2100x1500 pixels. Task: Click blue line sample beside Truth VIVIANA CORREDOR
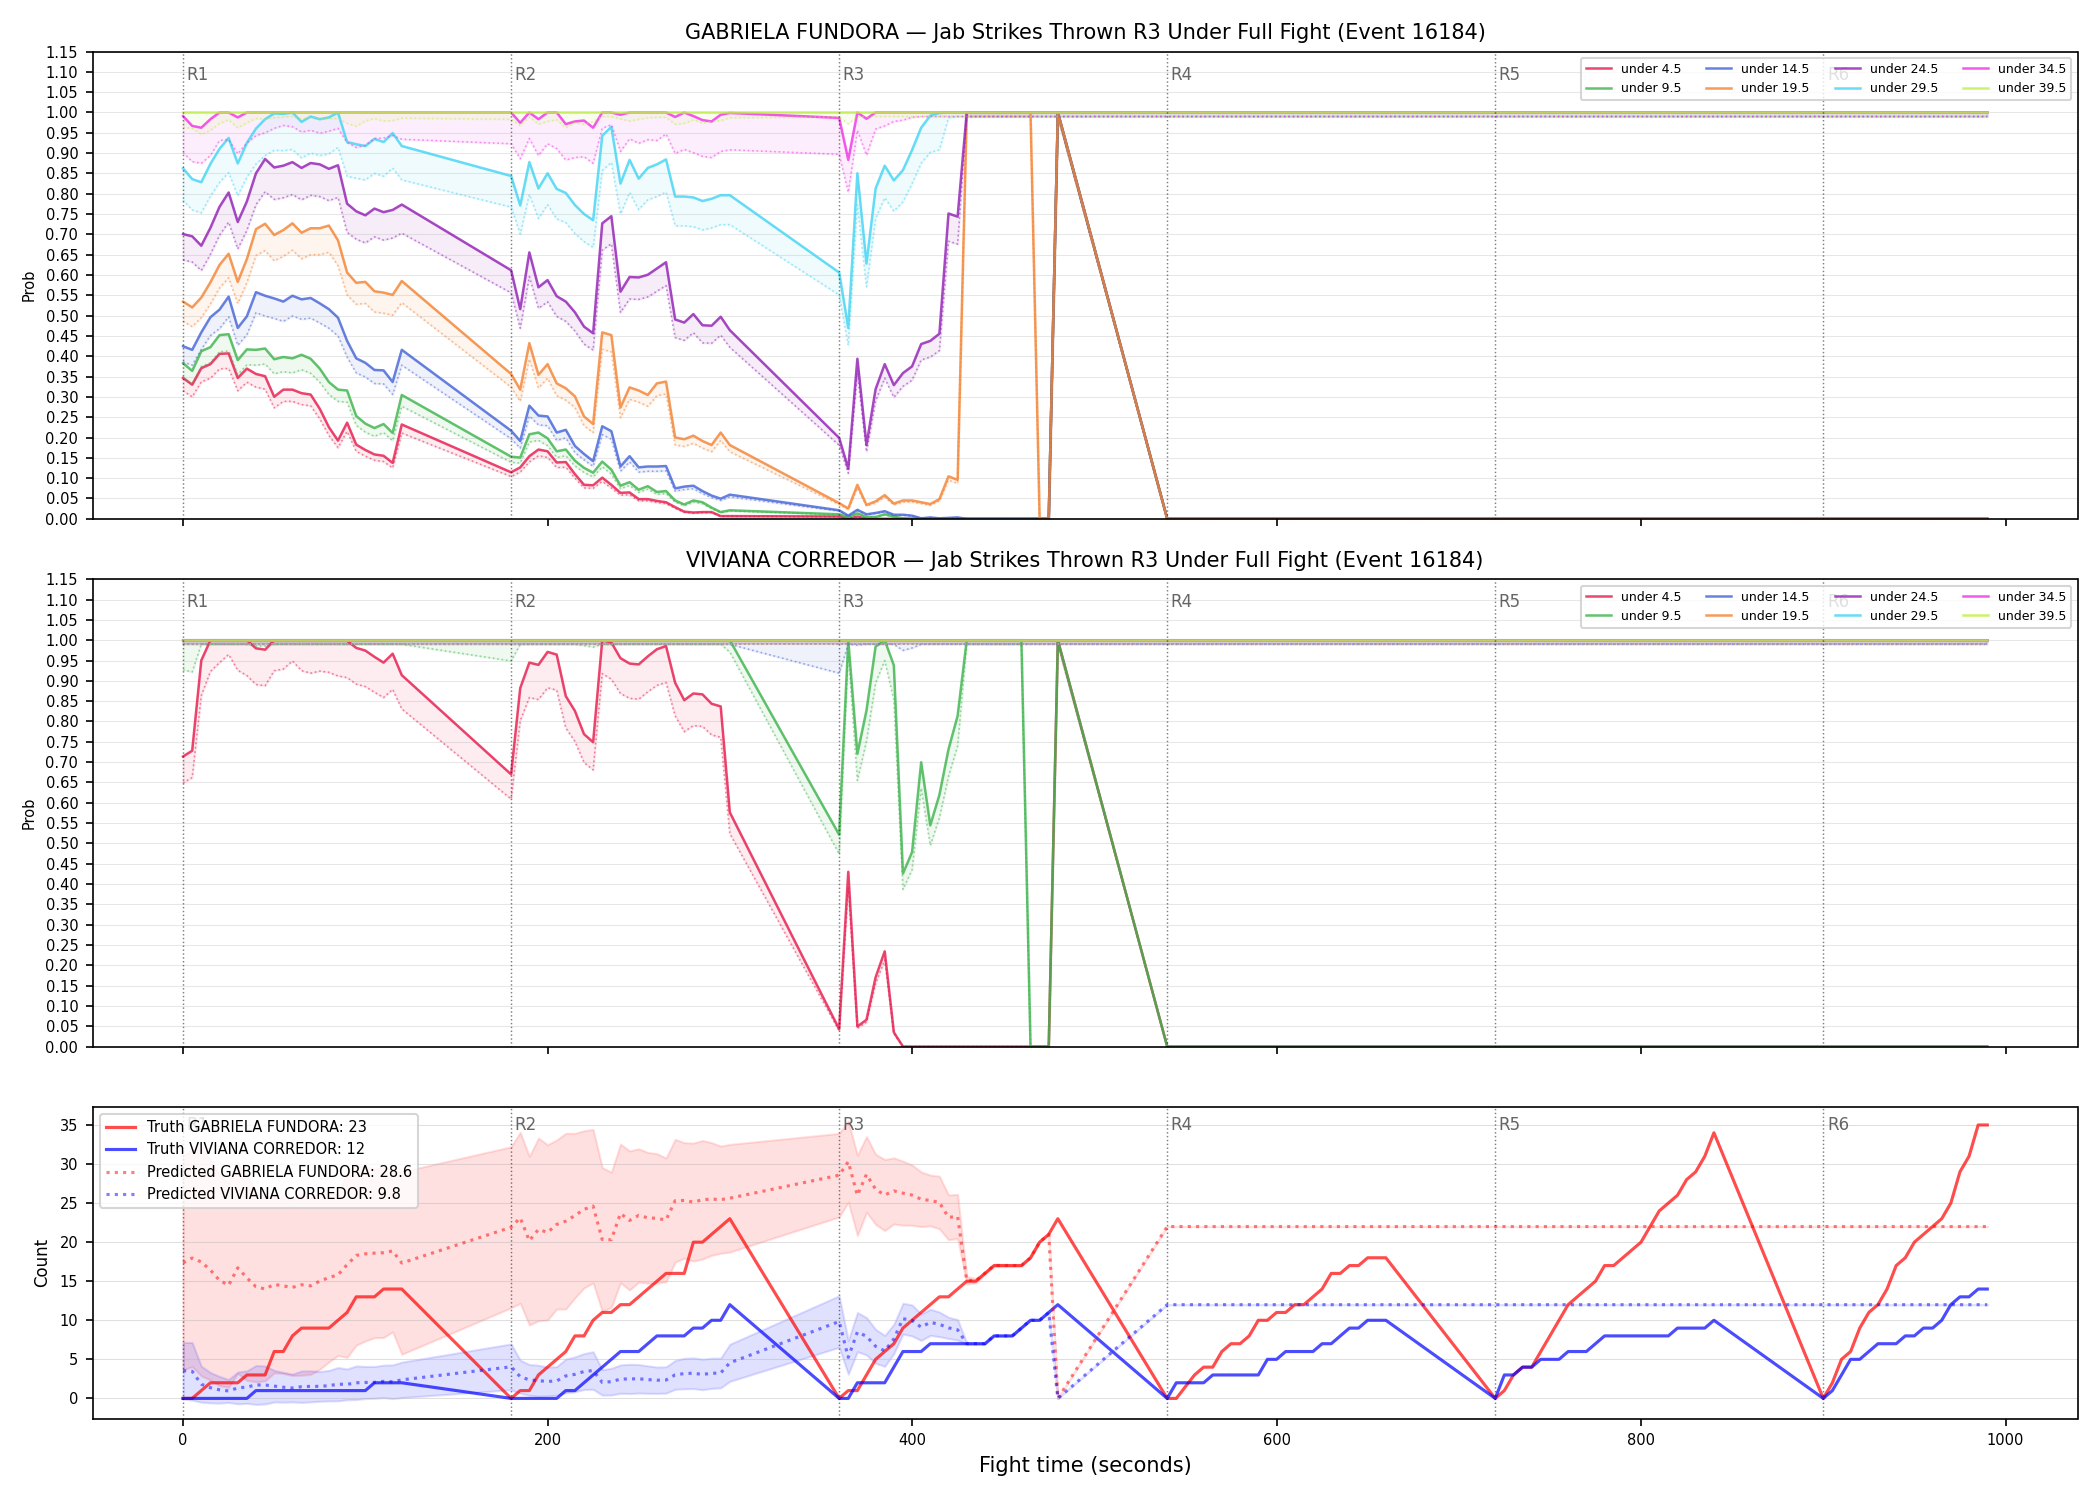pyautogui.click(x=120, y=1149)
